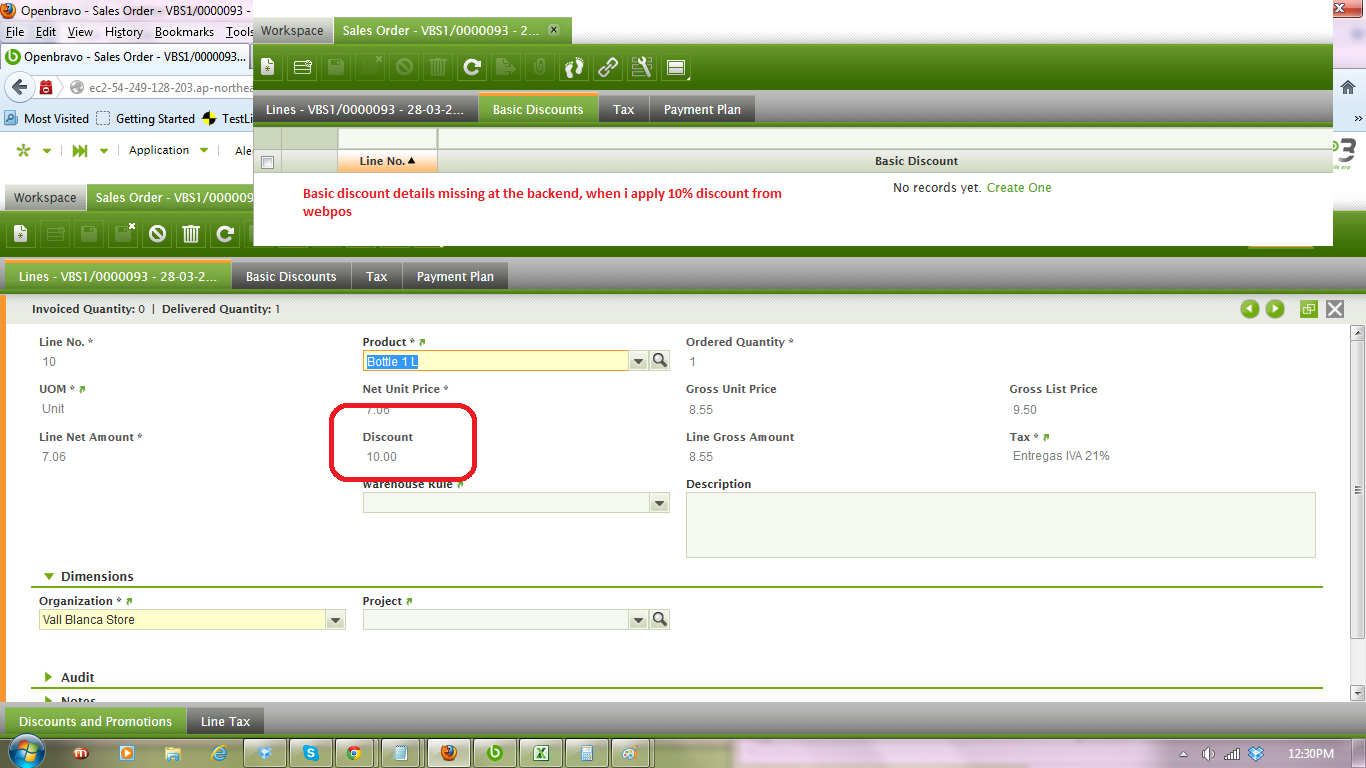Viewport: 1366px width, 768px height.
Task: Click the Openbravo quick create star icon
Action: (x=24, y=150)
